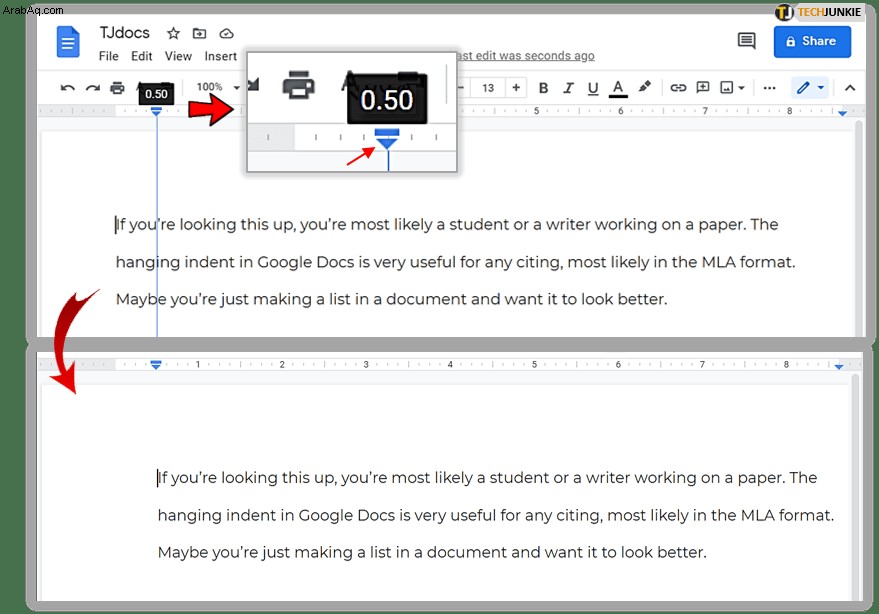Click the font size field showing 13
Image resolution: width=879 pixels, height=614 pixels.
pyautogui.click(x=488, y=87)
